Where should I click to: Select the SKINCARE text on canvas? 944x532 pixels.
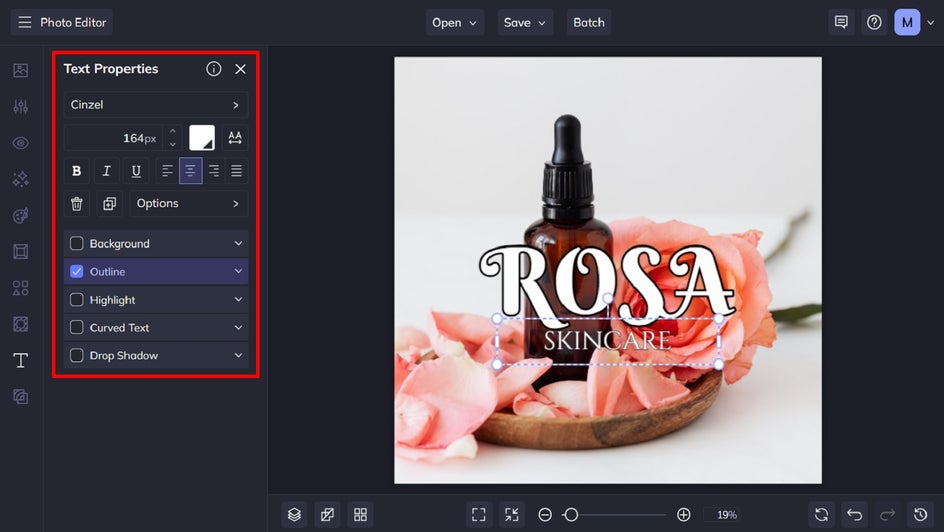click(607, 341)
